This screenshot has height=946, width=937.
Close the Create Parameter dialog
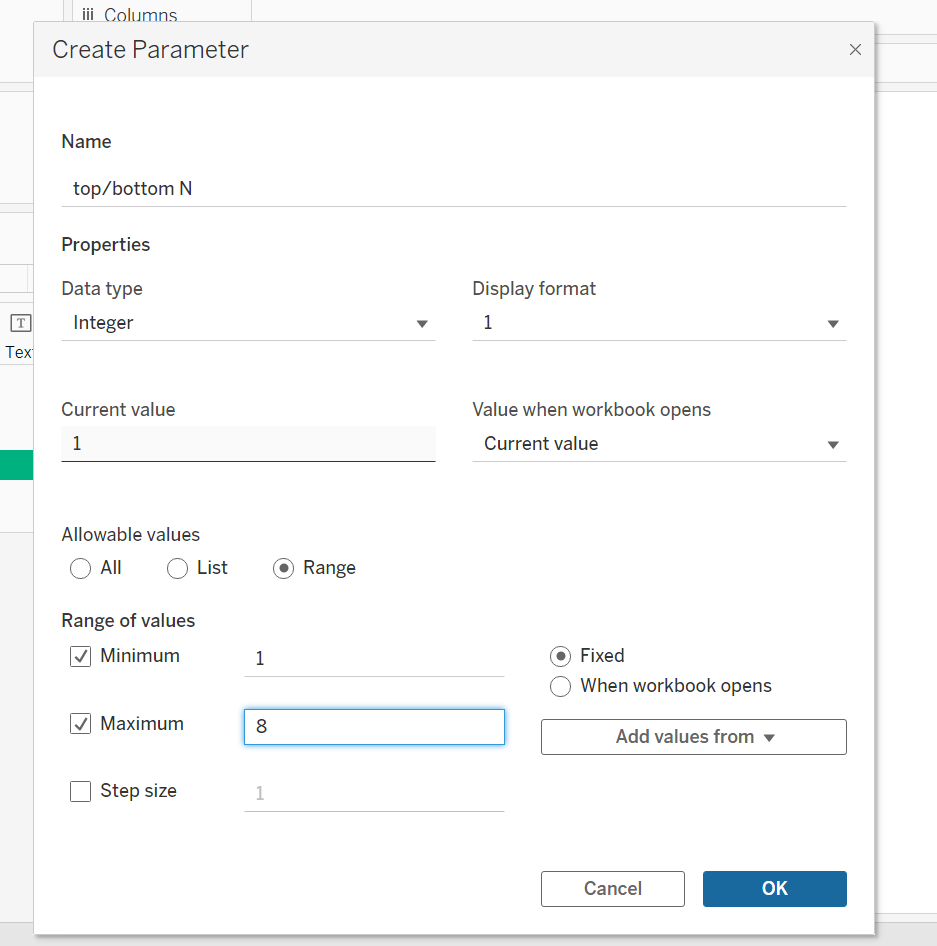(855, 49)
